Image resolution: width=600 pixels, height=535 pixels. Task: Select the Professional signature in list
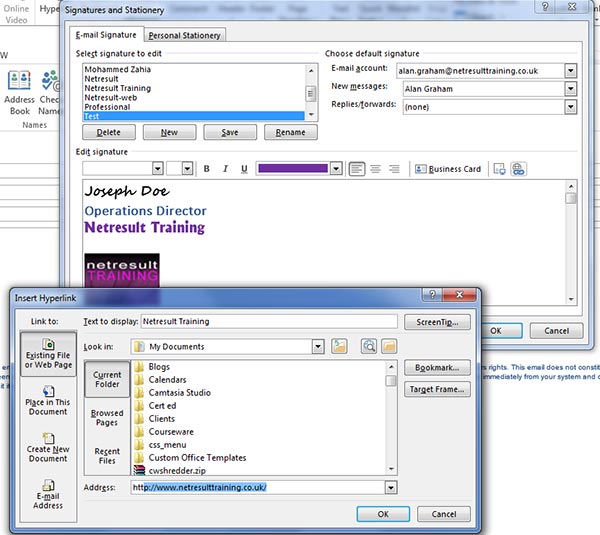(x=194, y=107)
